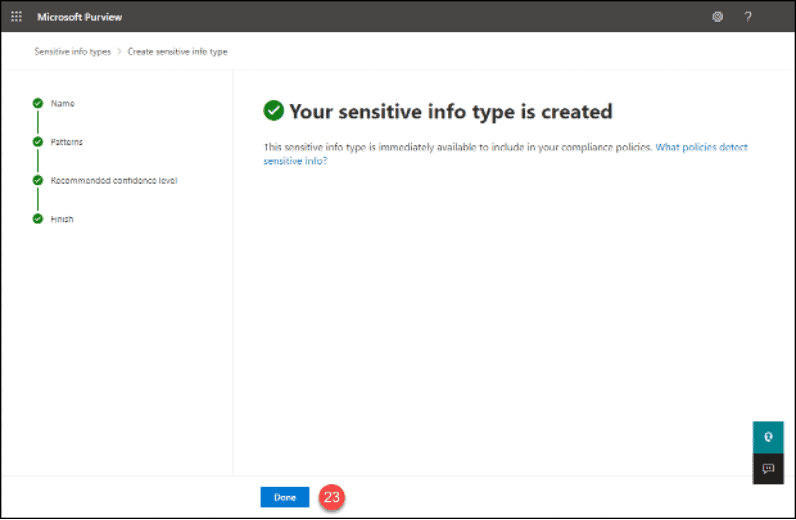Viewport: 796px width, 520px height.
Task: Select the Finish wizard step
Action: pos(62,219)
